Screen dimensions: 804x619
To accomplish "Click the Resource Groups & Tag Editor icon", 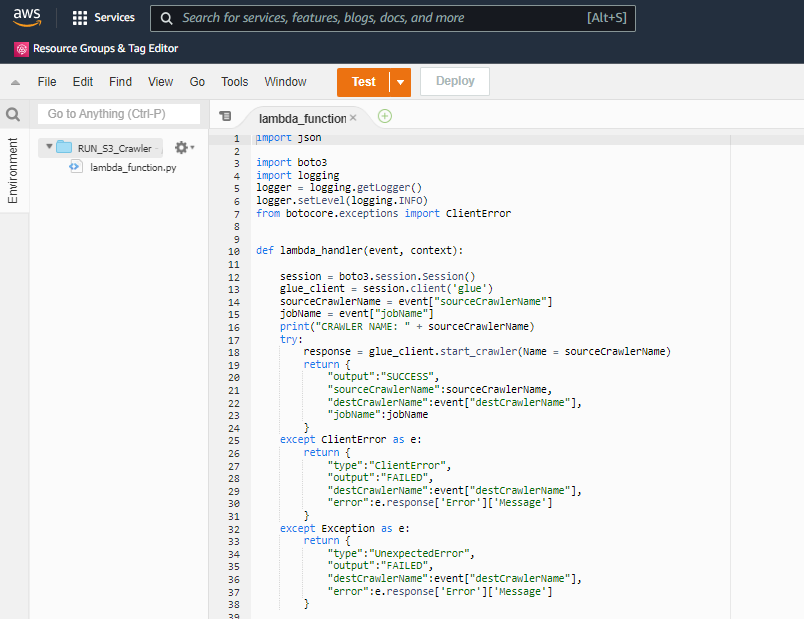I will (21, 48).
